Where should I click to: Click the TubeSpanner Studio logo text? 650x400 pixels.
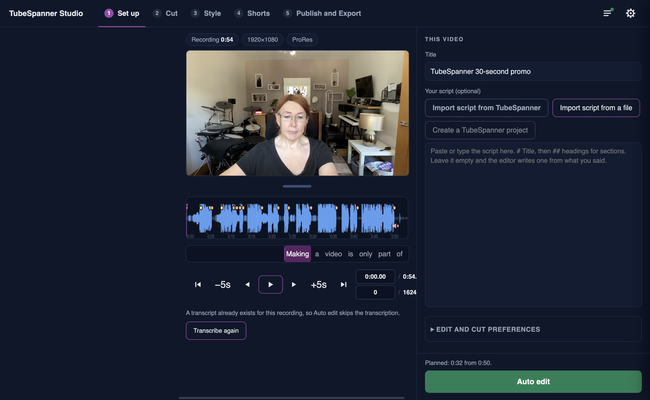point(46,13)
